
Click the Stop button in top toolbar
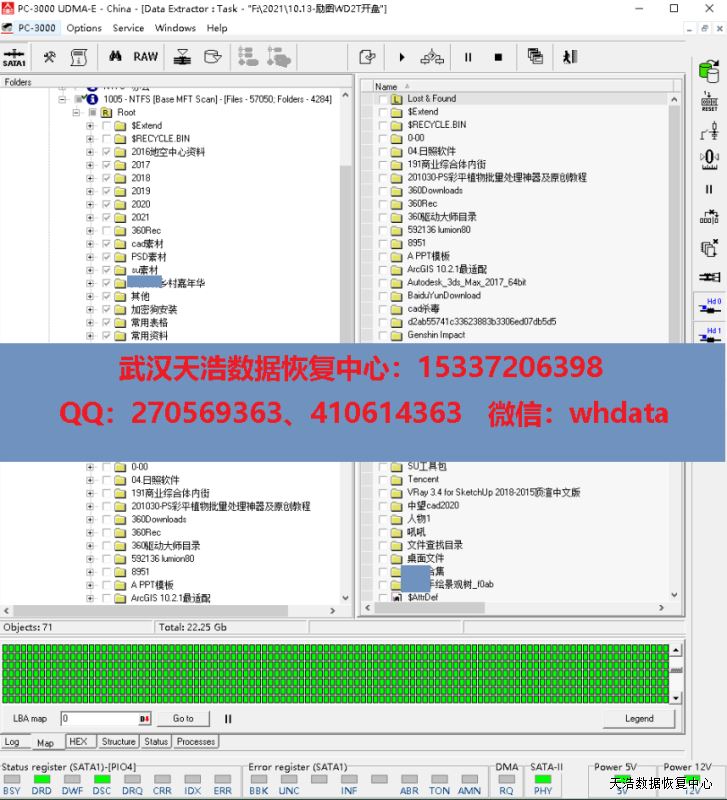tap(498, 57)
